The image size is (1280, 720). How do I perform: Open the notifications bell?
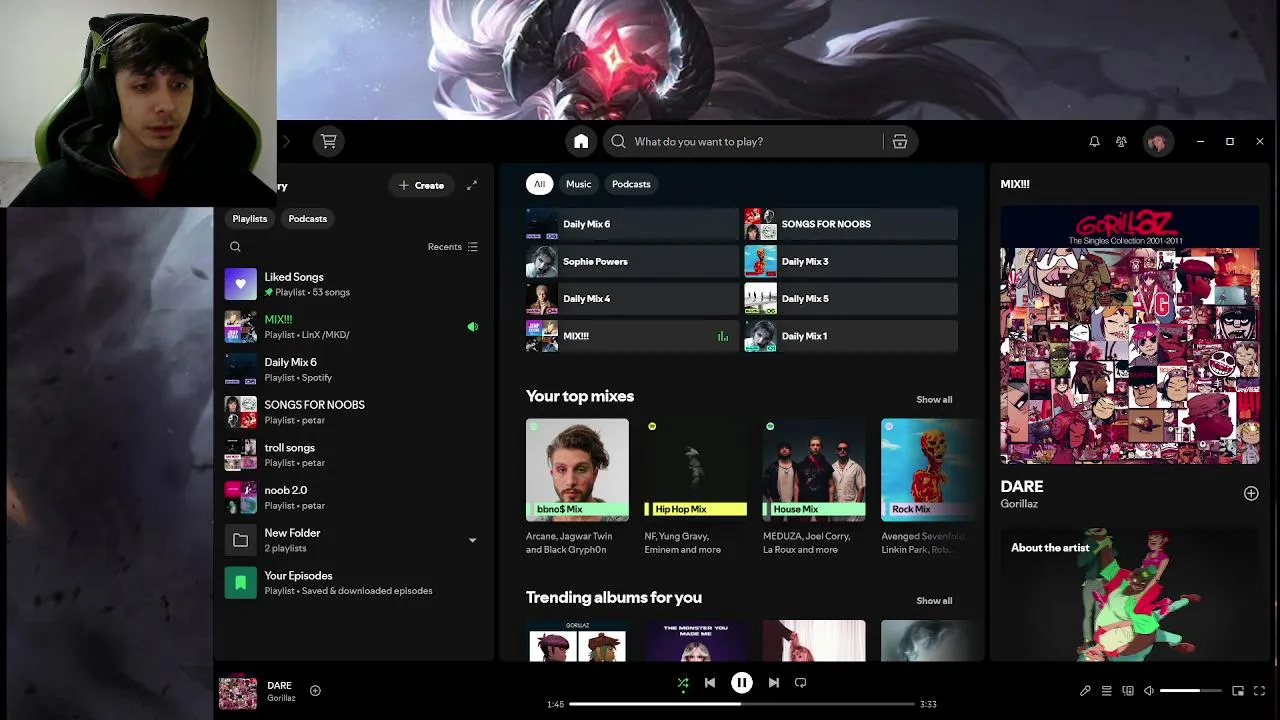pyautogui.click(x=1094, y=141)
